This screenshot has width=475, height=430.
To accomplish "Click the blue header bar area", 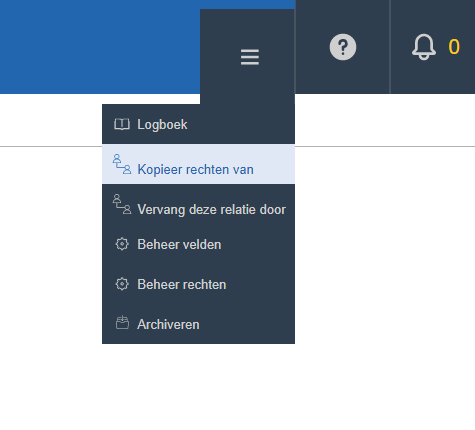I will pyautogui.click(x=100, y=47).
